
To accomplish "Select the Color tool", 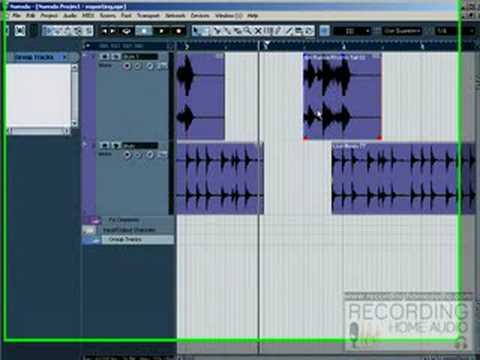I will [309, 31].
